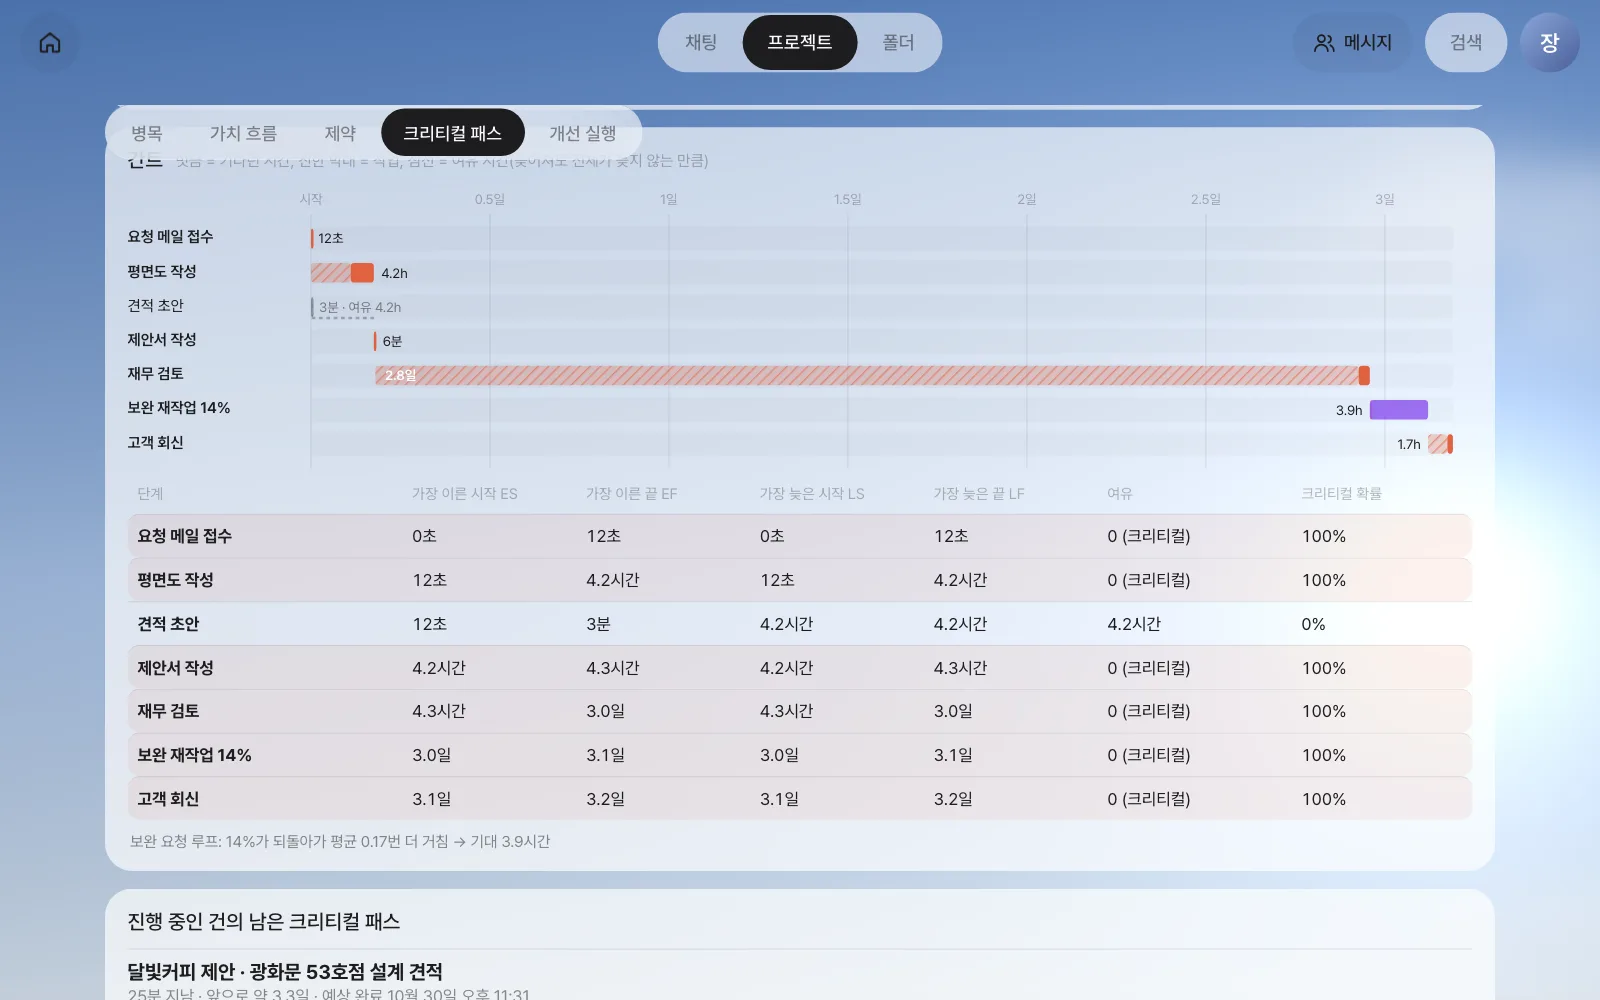Select the 제안서 작성 table row
The image size is (1600, 1000).
[x=799, y=668]
